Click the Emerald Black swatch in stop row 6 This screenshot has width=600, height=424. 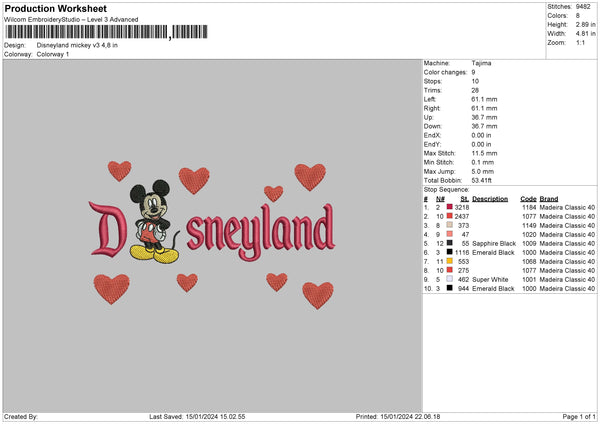[450, 252]
